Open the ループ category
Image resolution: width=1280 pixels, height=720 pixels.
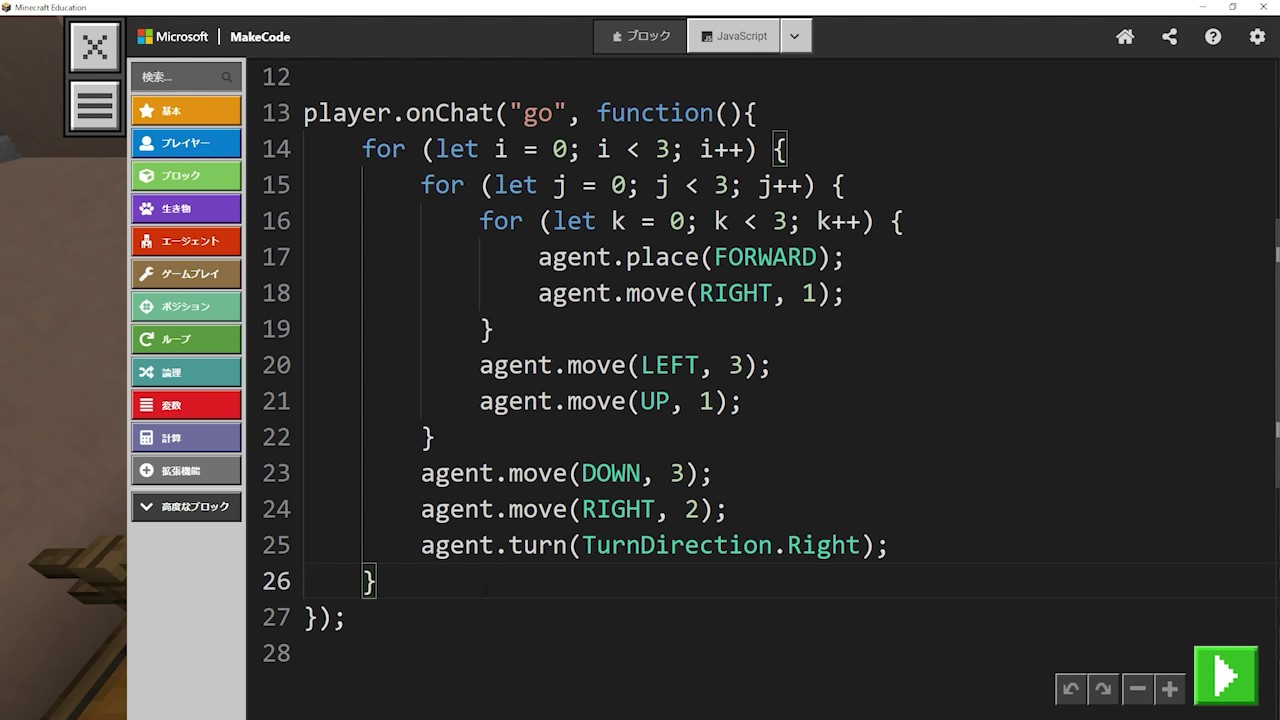(x=186, y=339)
